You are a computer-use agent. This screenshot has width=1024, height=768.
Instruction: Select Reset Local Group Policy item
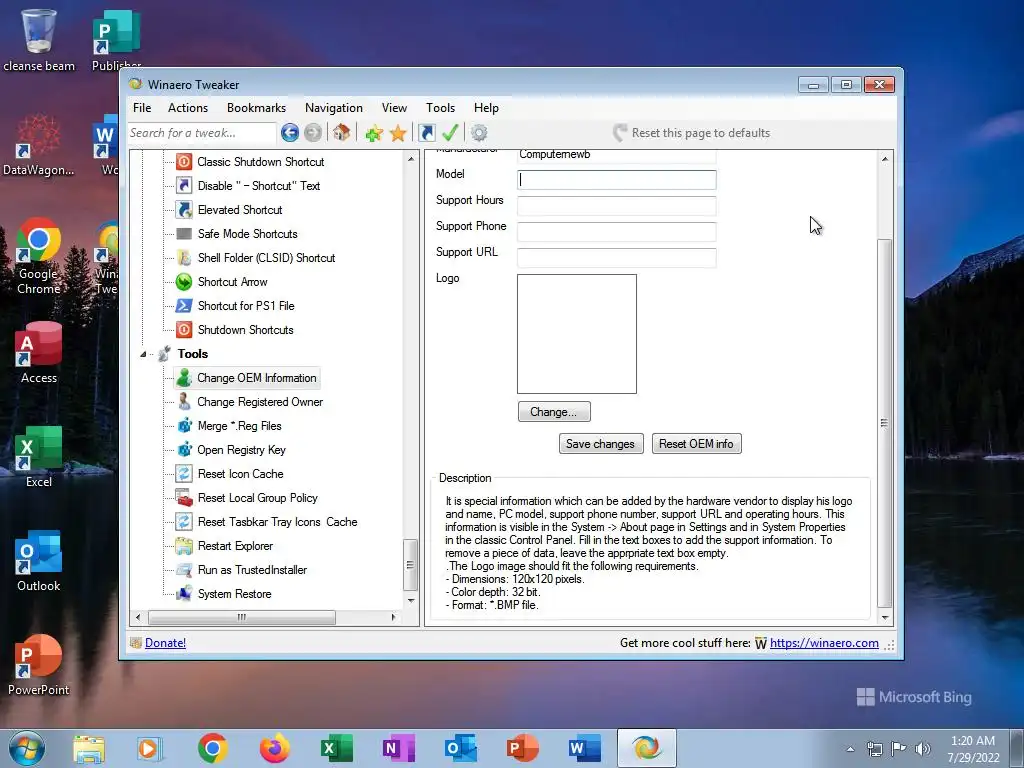[257, 498]
